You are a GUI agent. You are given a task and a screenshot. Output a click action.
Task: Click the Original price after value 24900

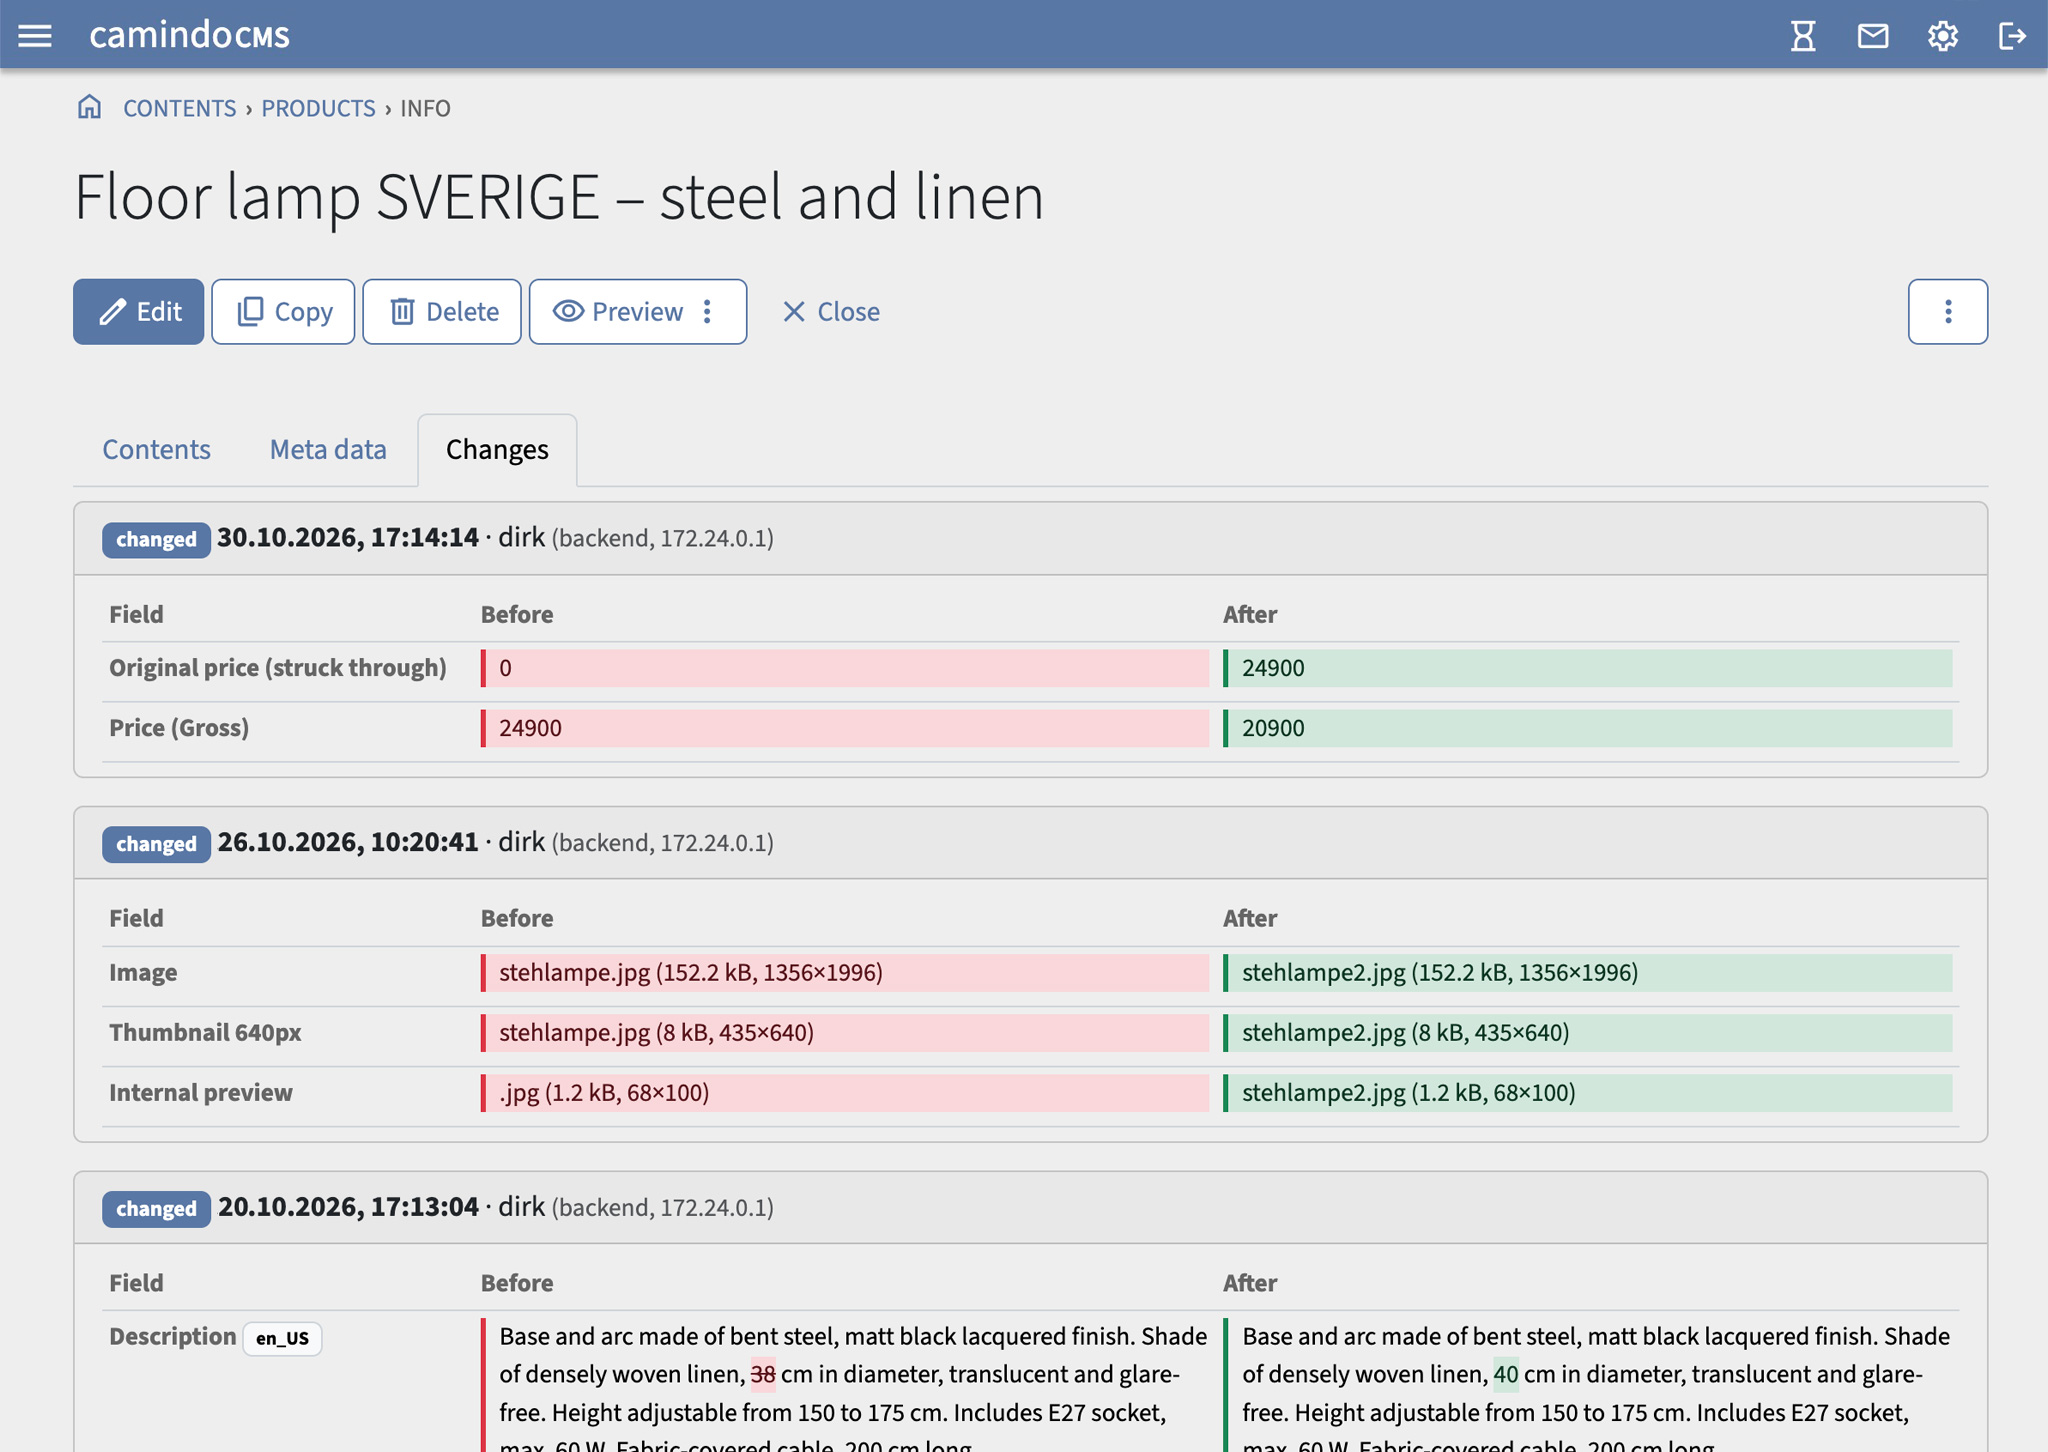[1588, 668]
